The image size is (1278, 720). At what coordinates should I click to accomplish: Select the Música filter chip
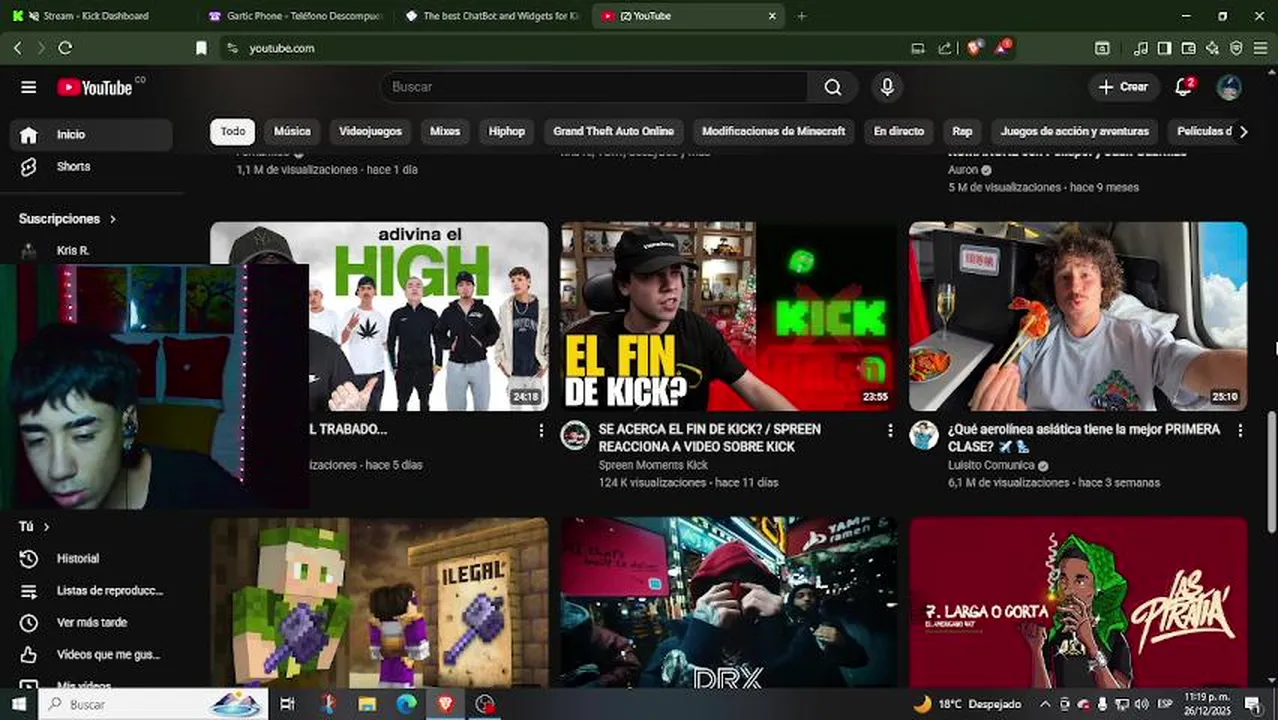[x=292, y=131]
